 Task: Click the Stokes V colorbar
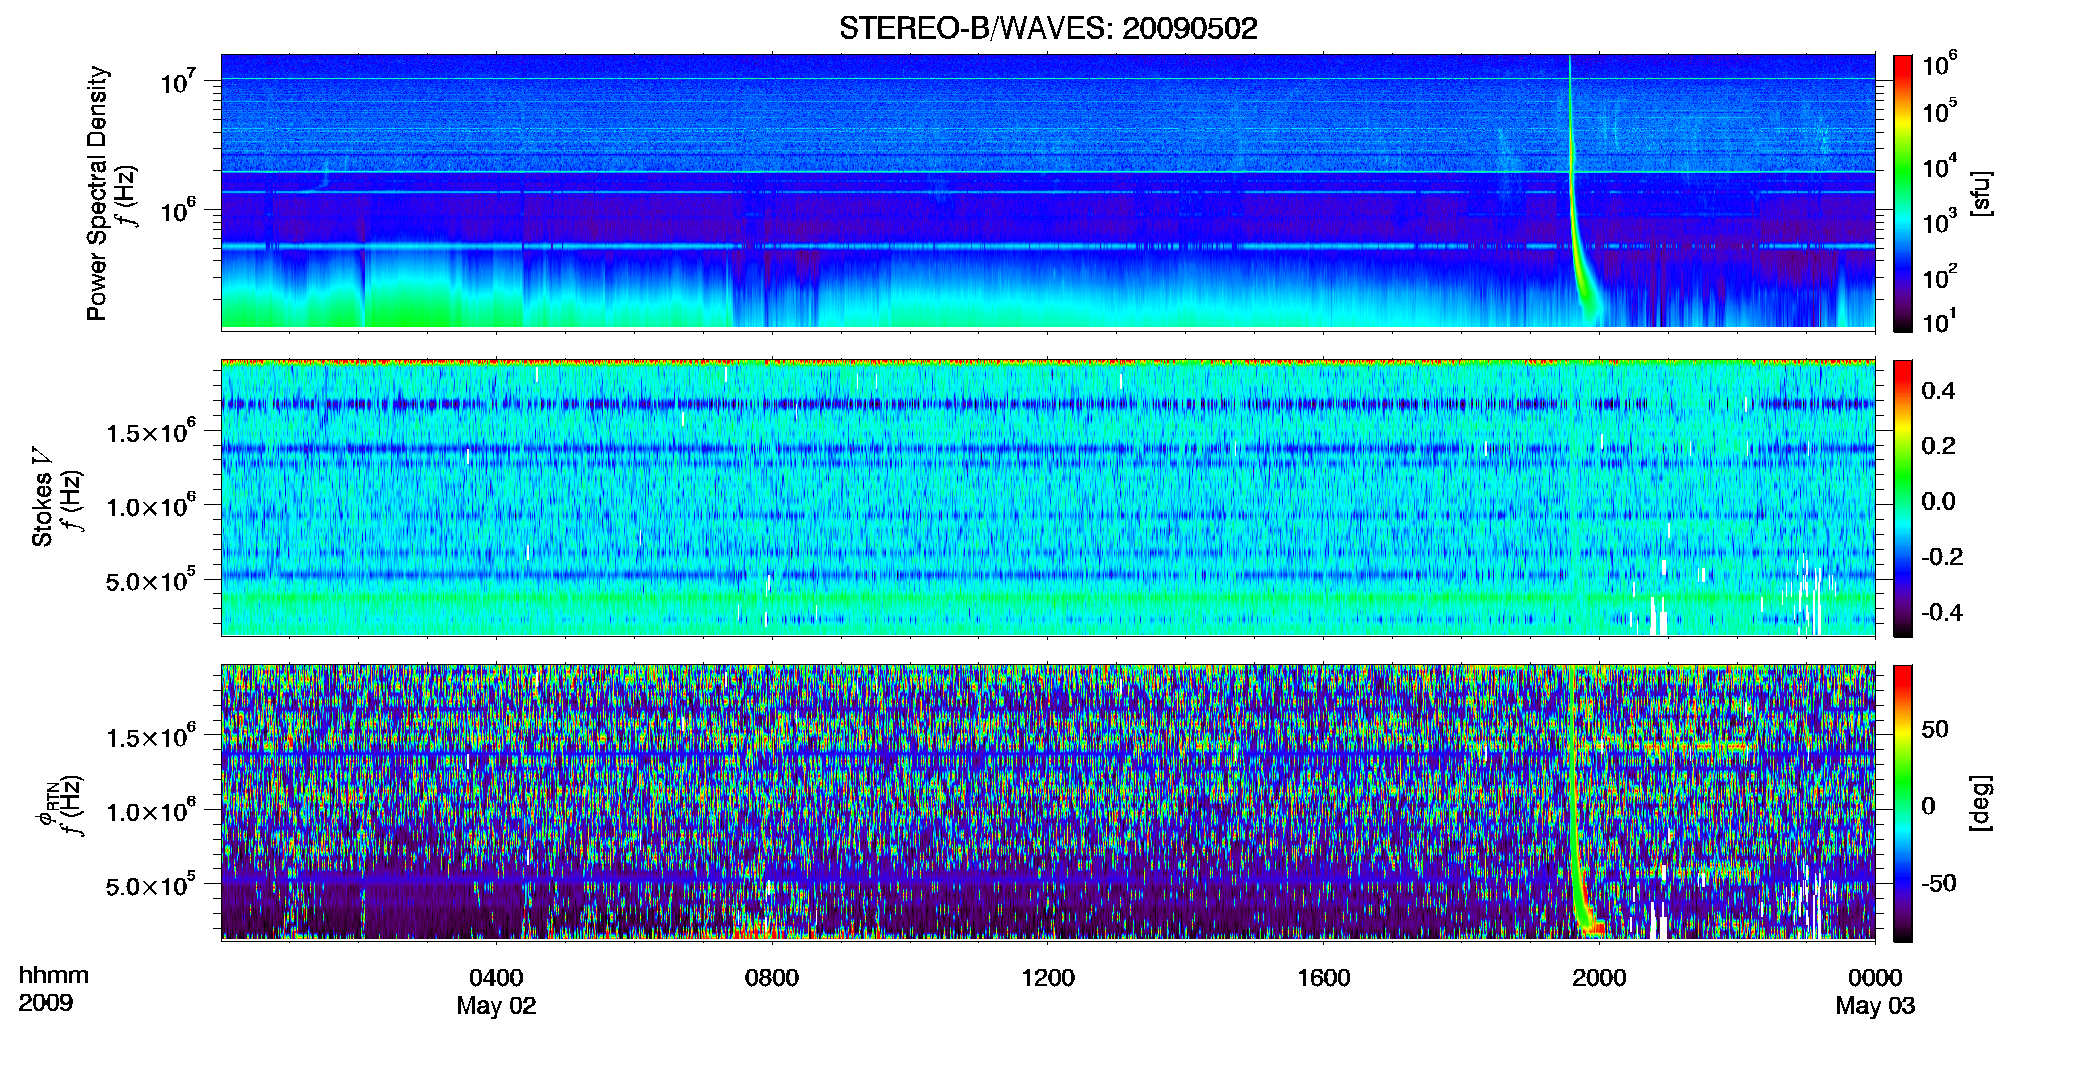1903,498
